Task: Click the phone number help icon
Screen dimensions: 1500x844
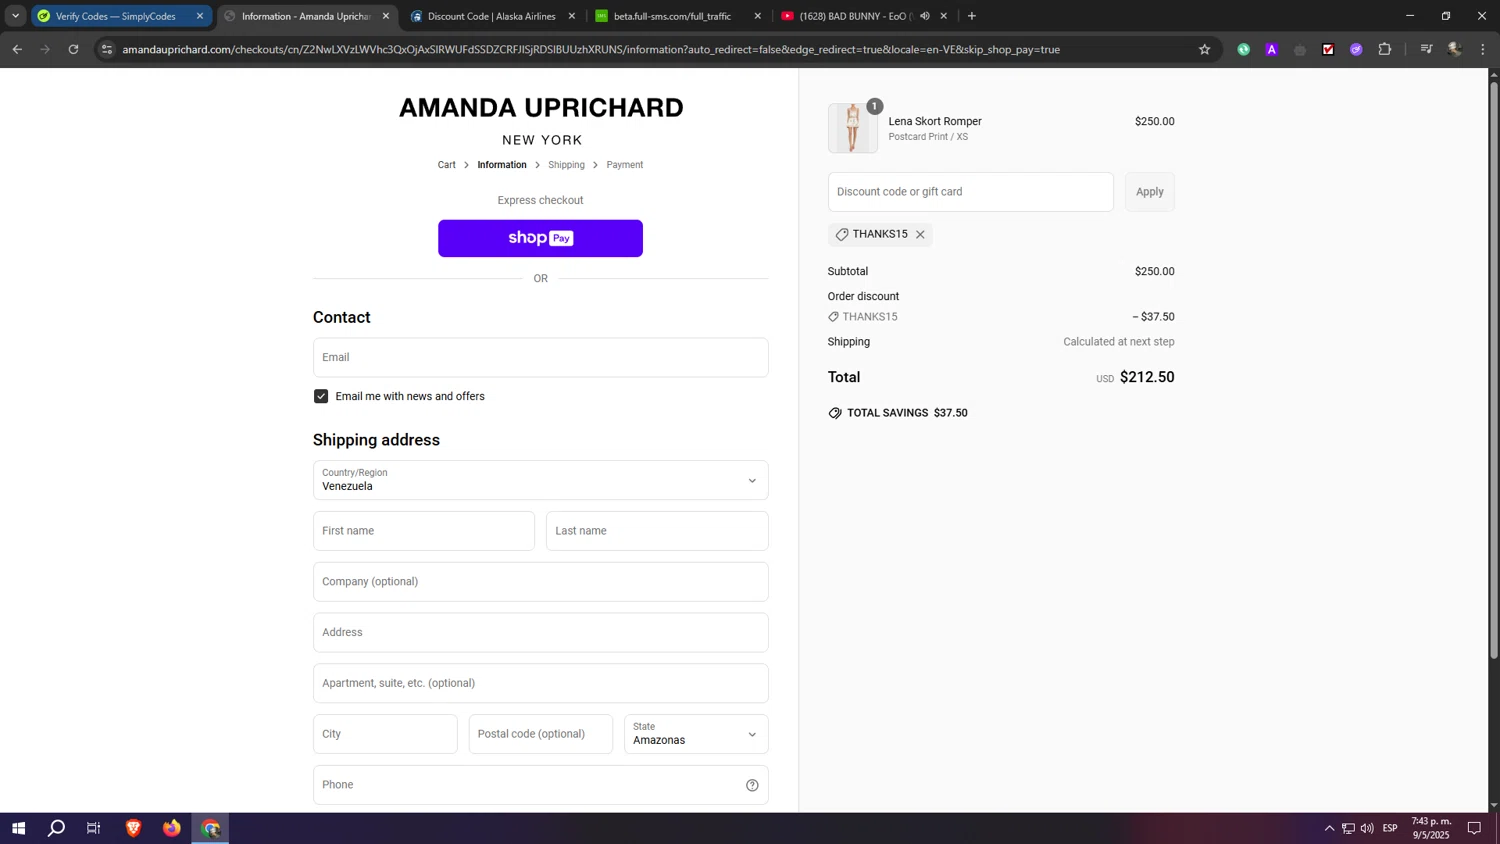Action: (752, 785)
